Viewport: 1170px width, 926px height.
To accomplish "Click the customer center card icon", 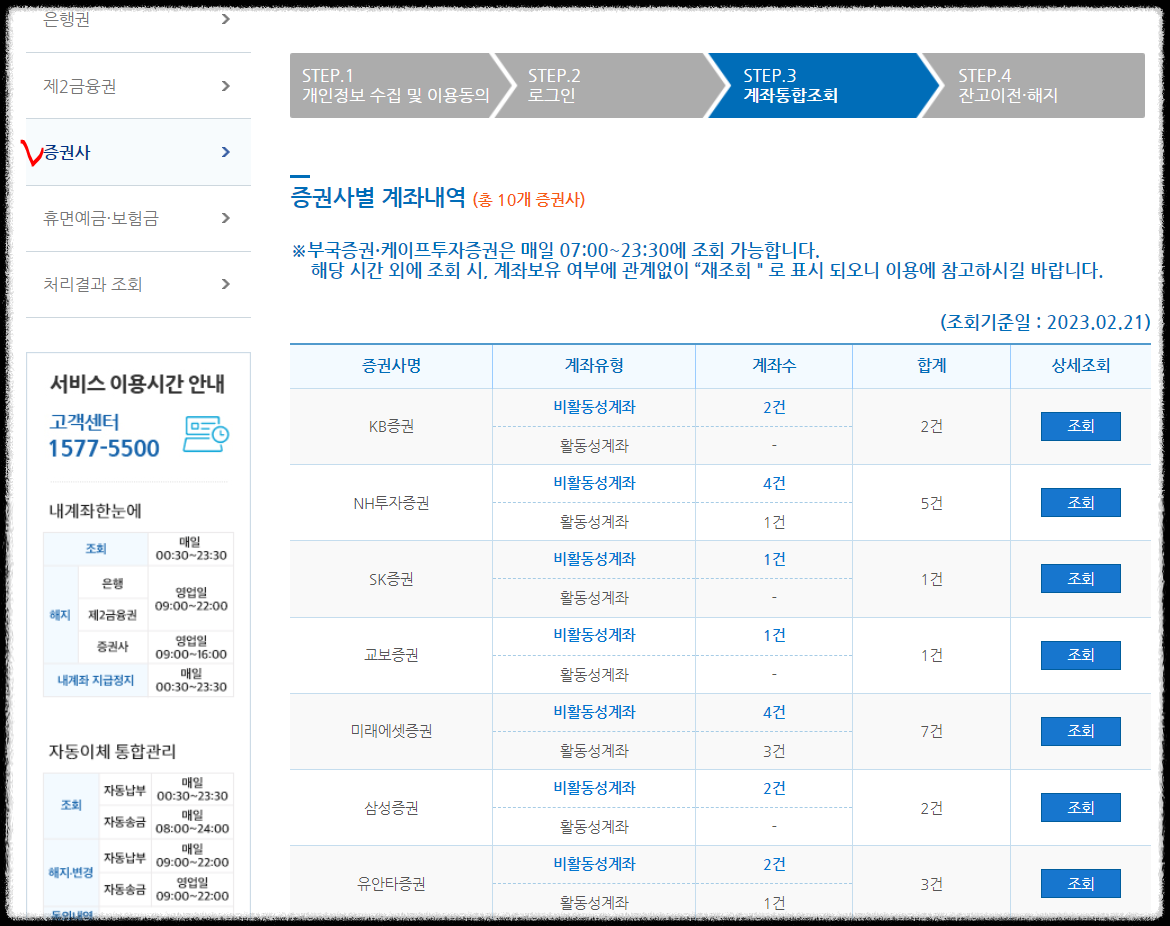I will click(206, 434).
